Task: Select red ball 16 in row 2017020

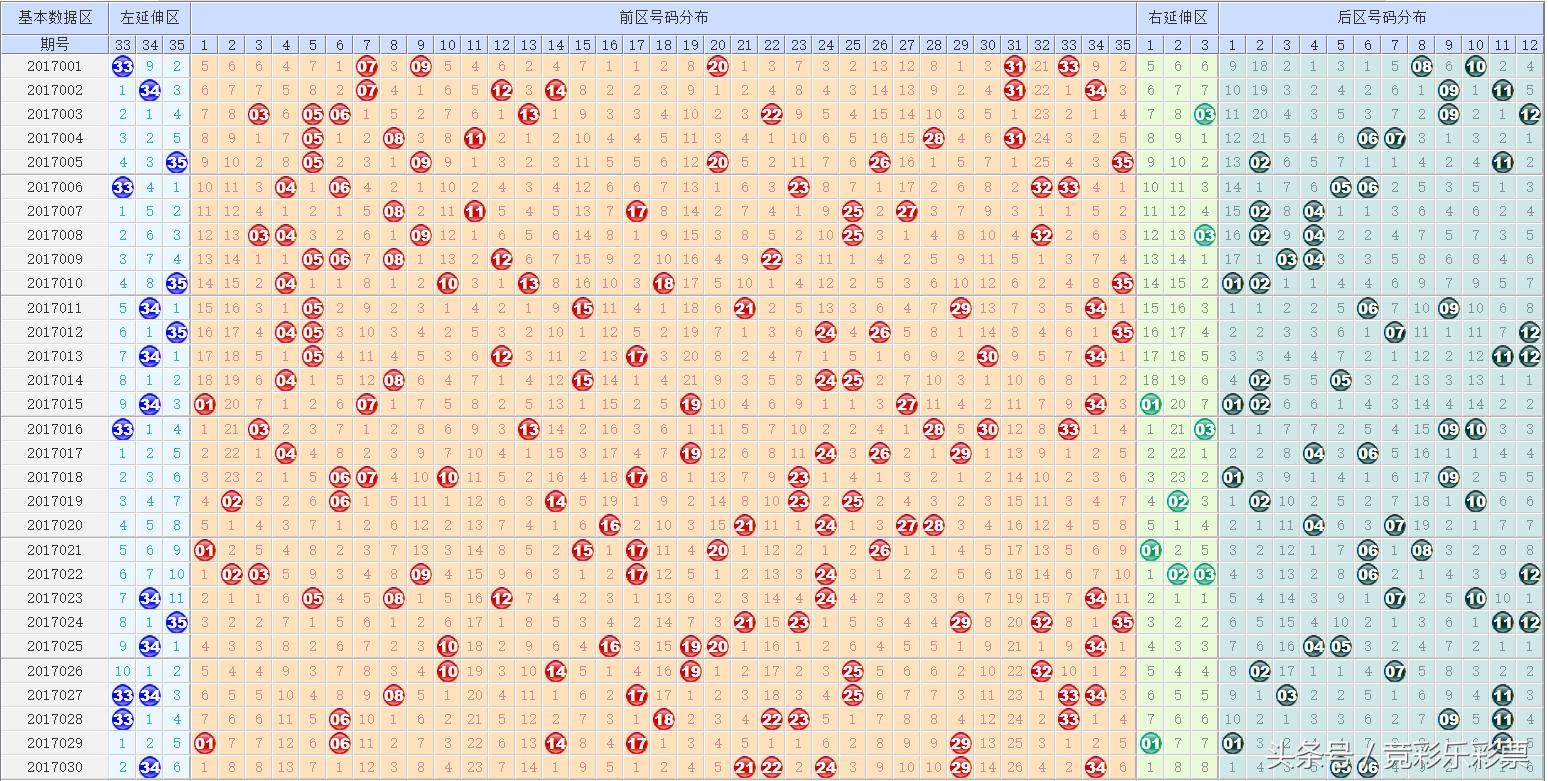Action: (x=610, y=525)
